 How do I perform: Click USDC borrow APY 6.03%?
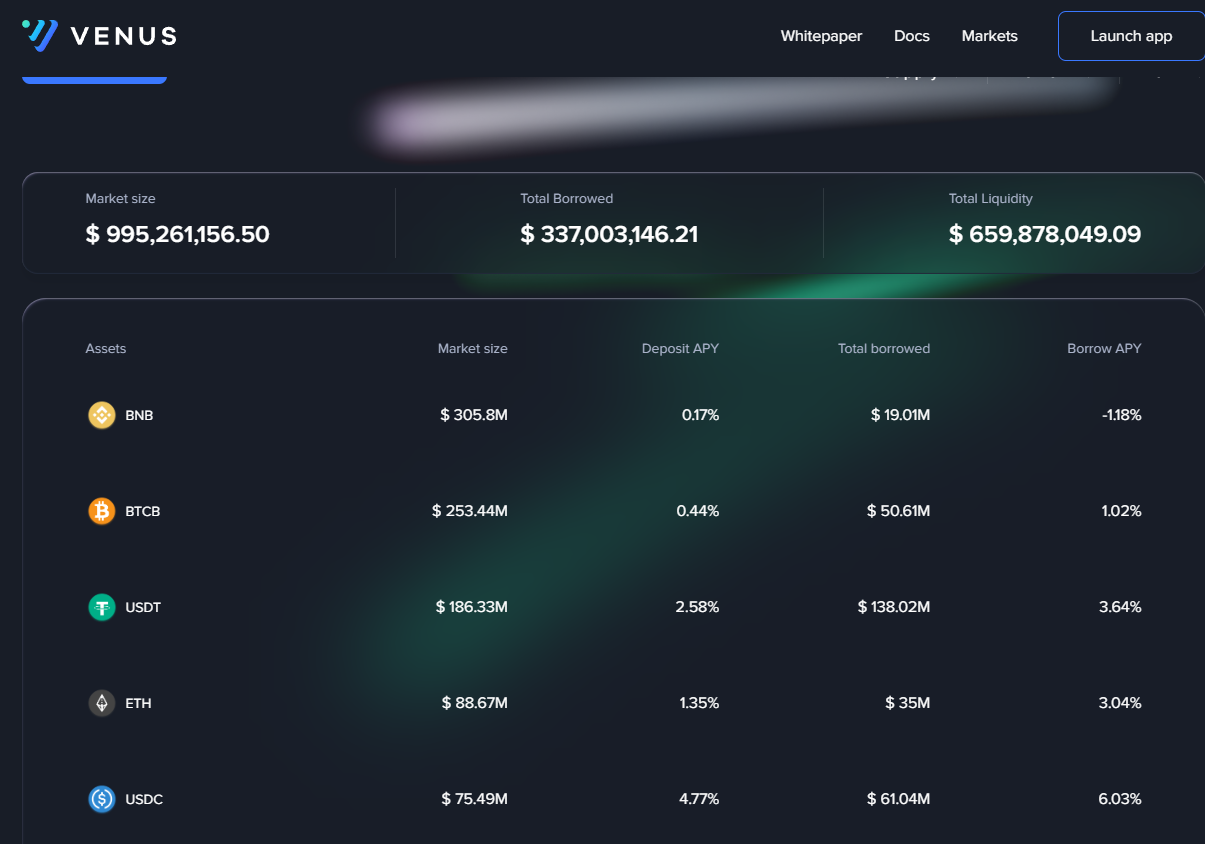coord(1120,799)
